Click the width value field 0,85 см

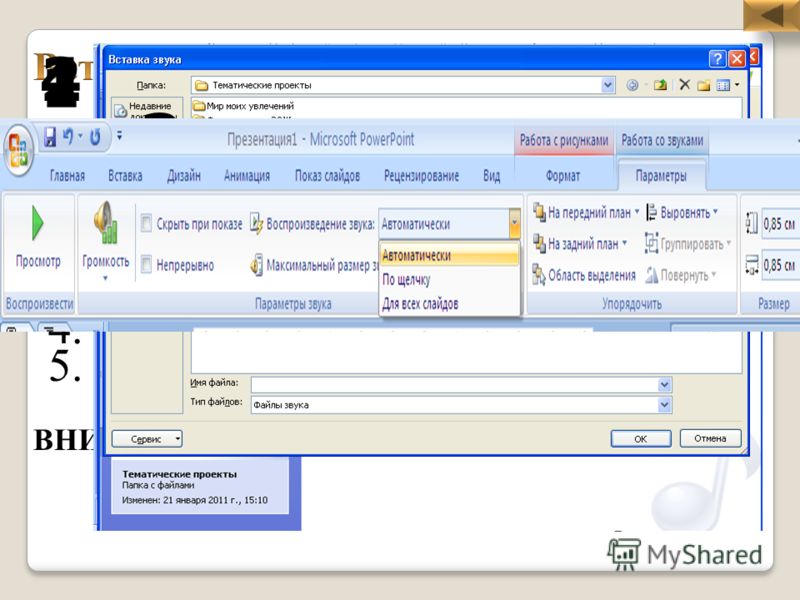pos(780,264)
